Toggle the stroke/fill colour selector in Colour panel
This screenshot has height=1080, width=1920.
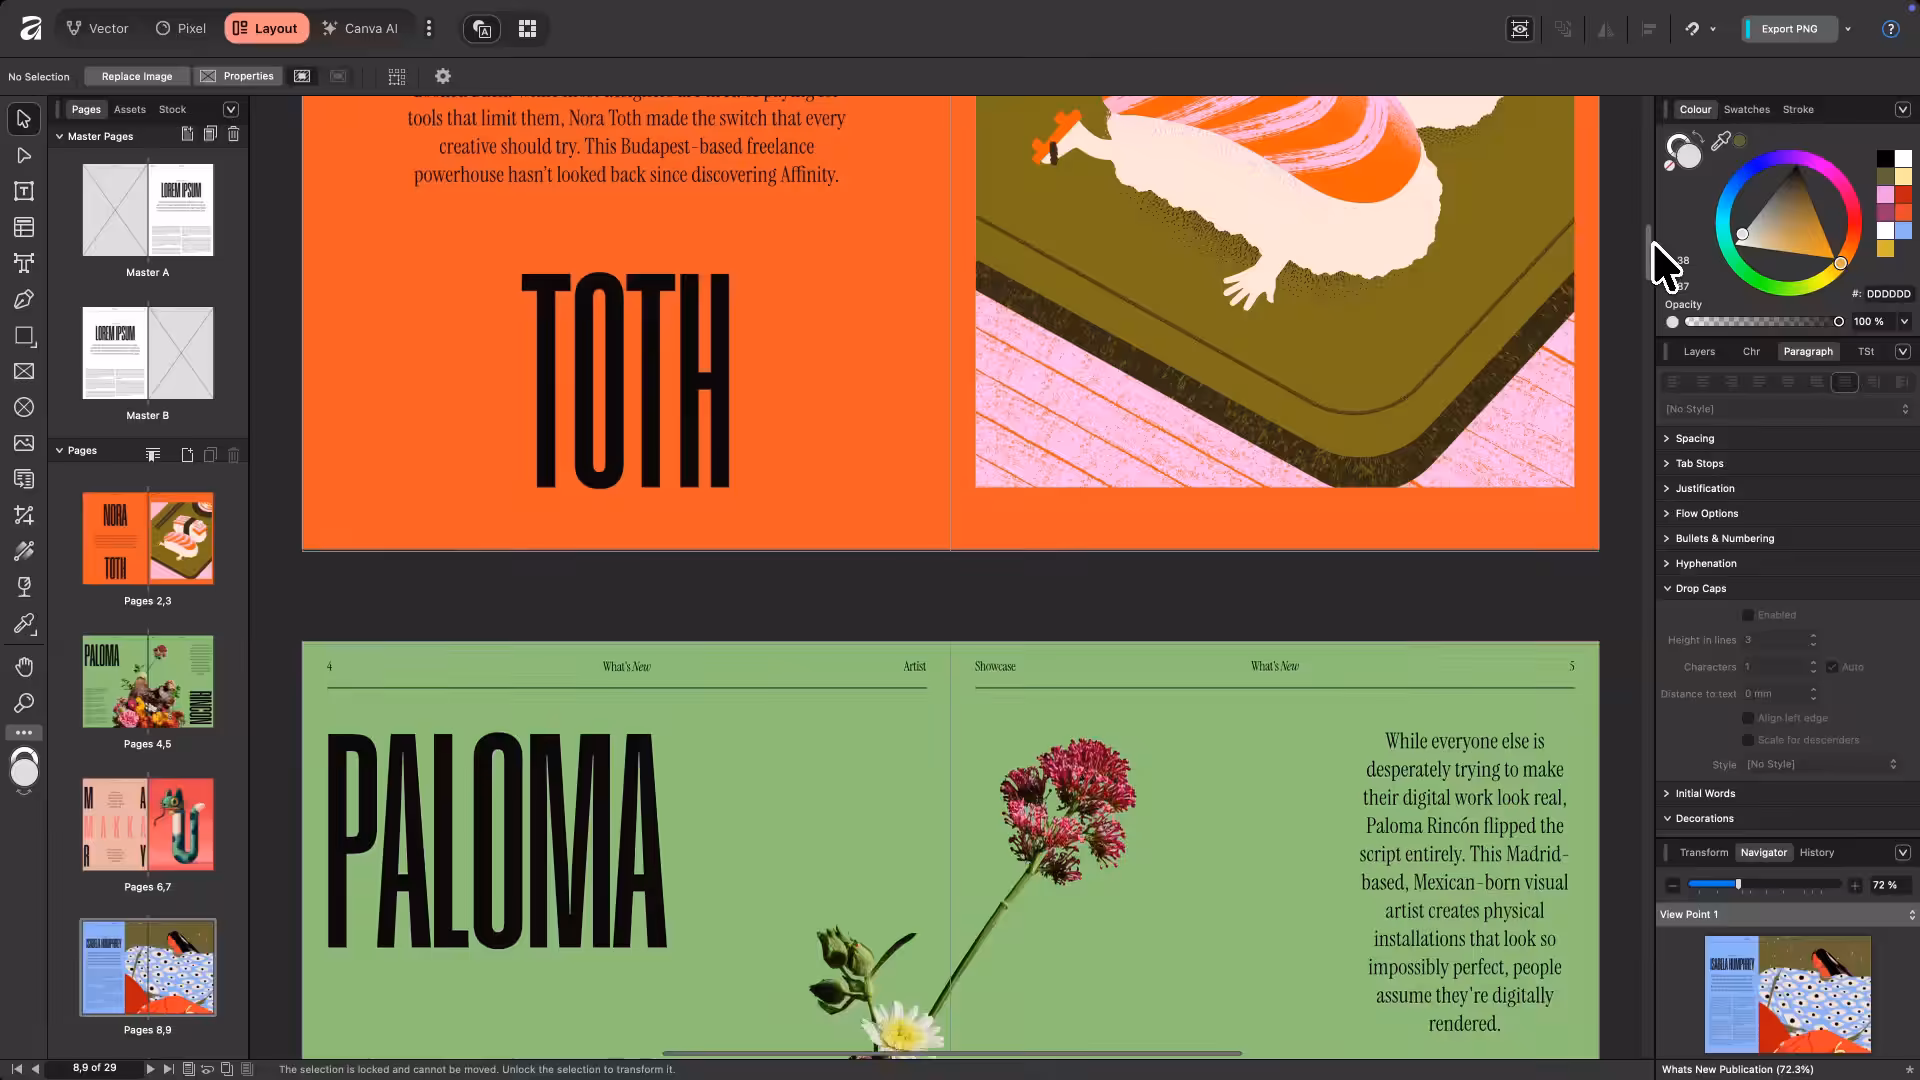pyautogui.click(x=1684, y=151)
